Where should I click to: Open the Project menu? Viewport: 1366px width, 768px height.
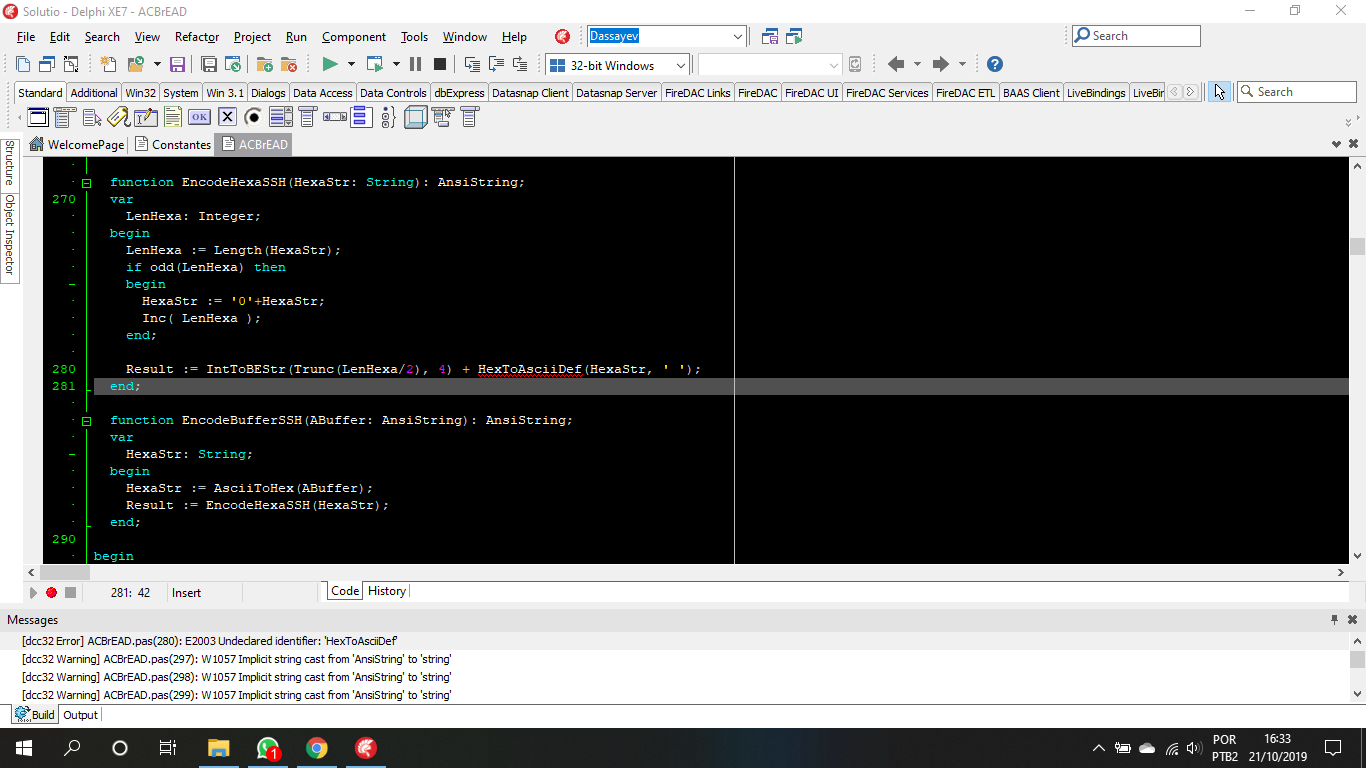tap(252, 37)
